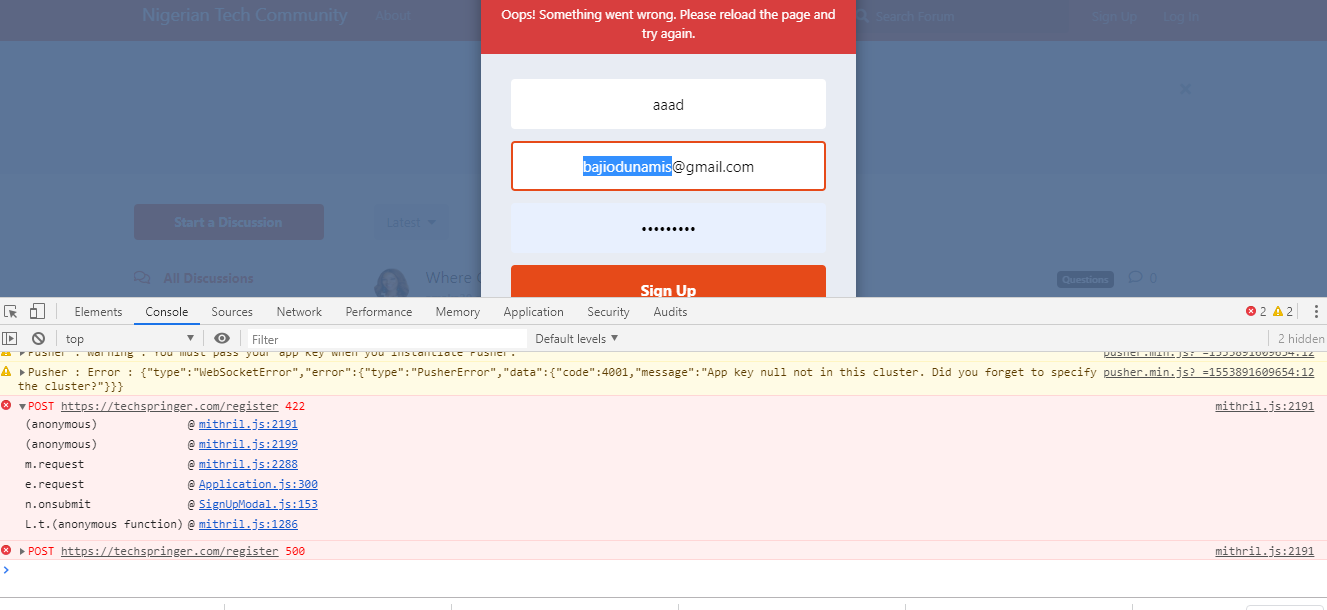The image size is (1327, 610).
Task: Switch to the Network tab
Action: pyautogui.click(x=299, y=312)
